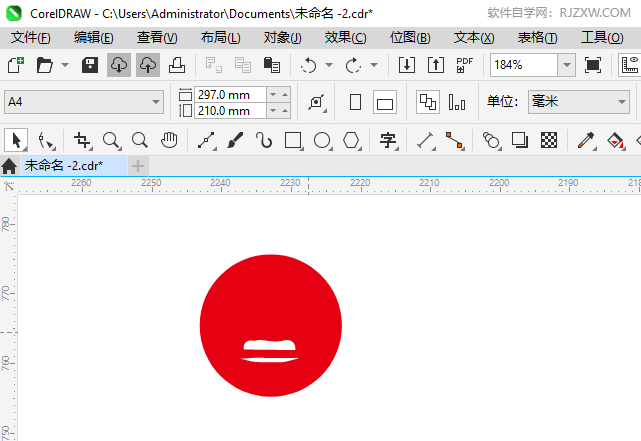Open the 效果(C) menu

coord(345,38)
